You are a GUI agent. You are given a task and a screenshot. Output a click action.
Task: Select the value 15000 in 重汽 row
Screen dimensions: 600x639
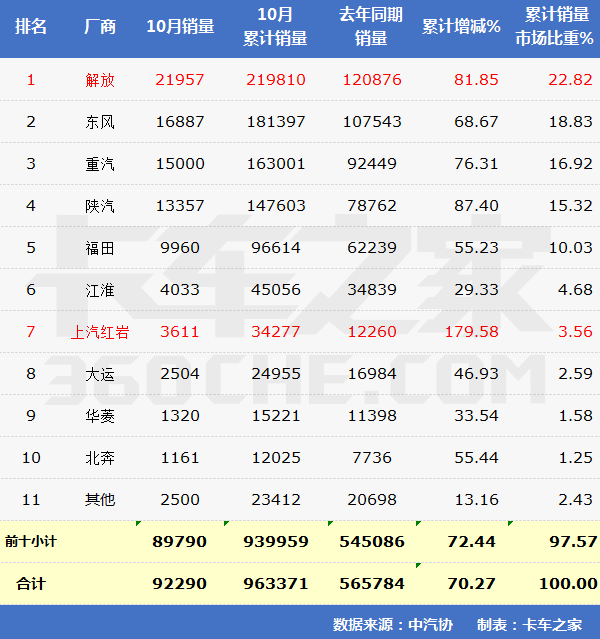pyautogui.click(x=180, y=164)
